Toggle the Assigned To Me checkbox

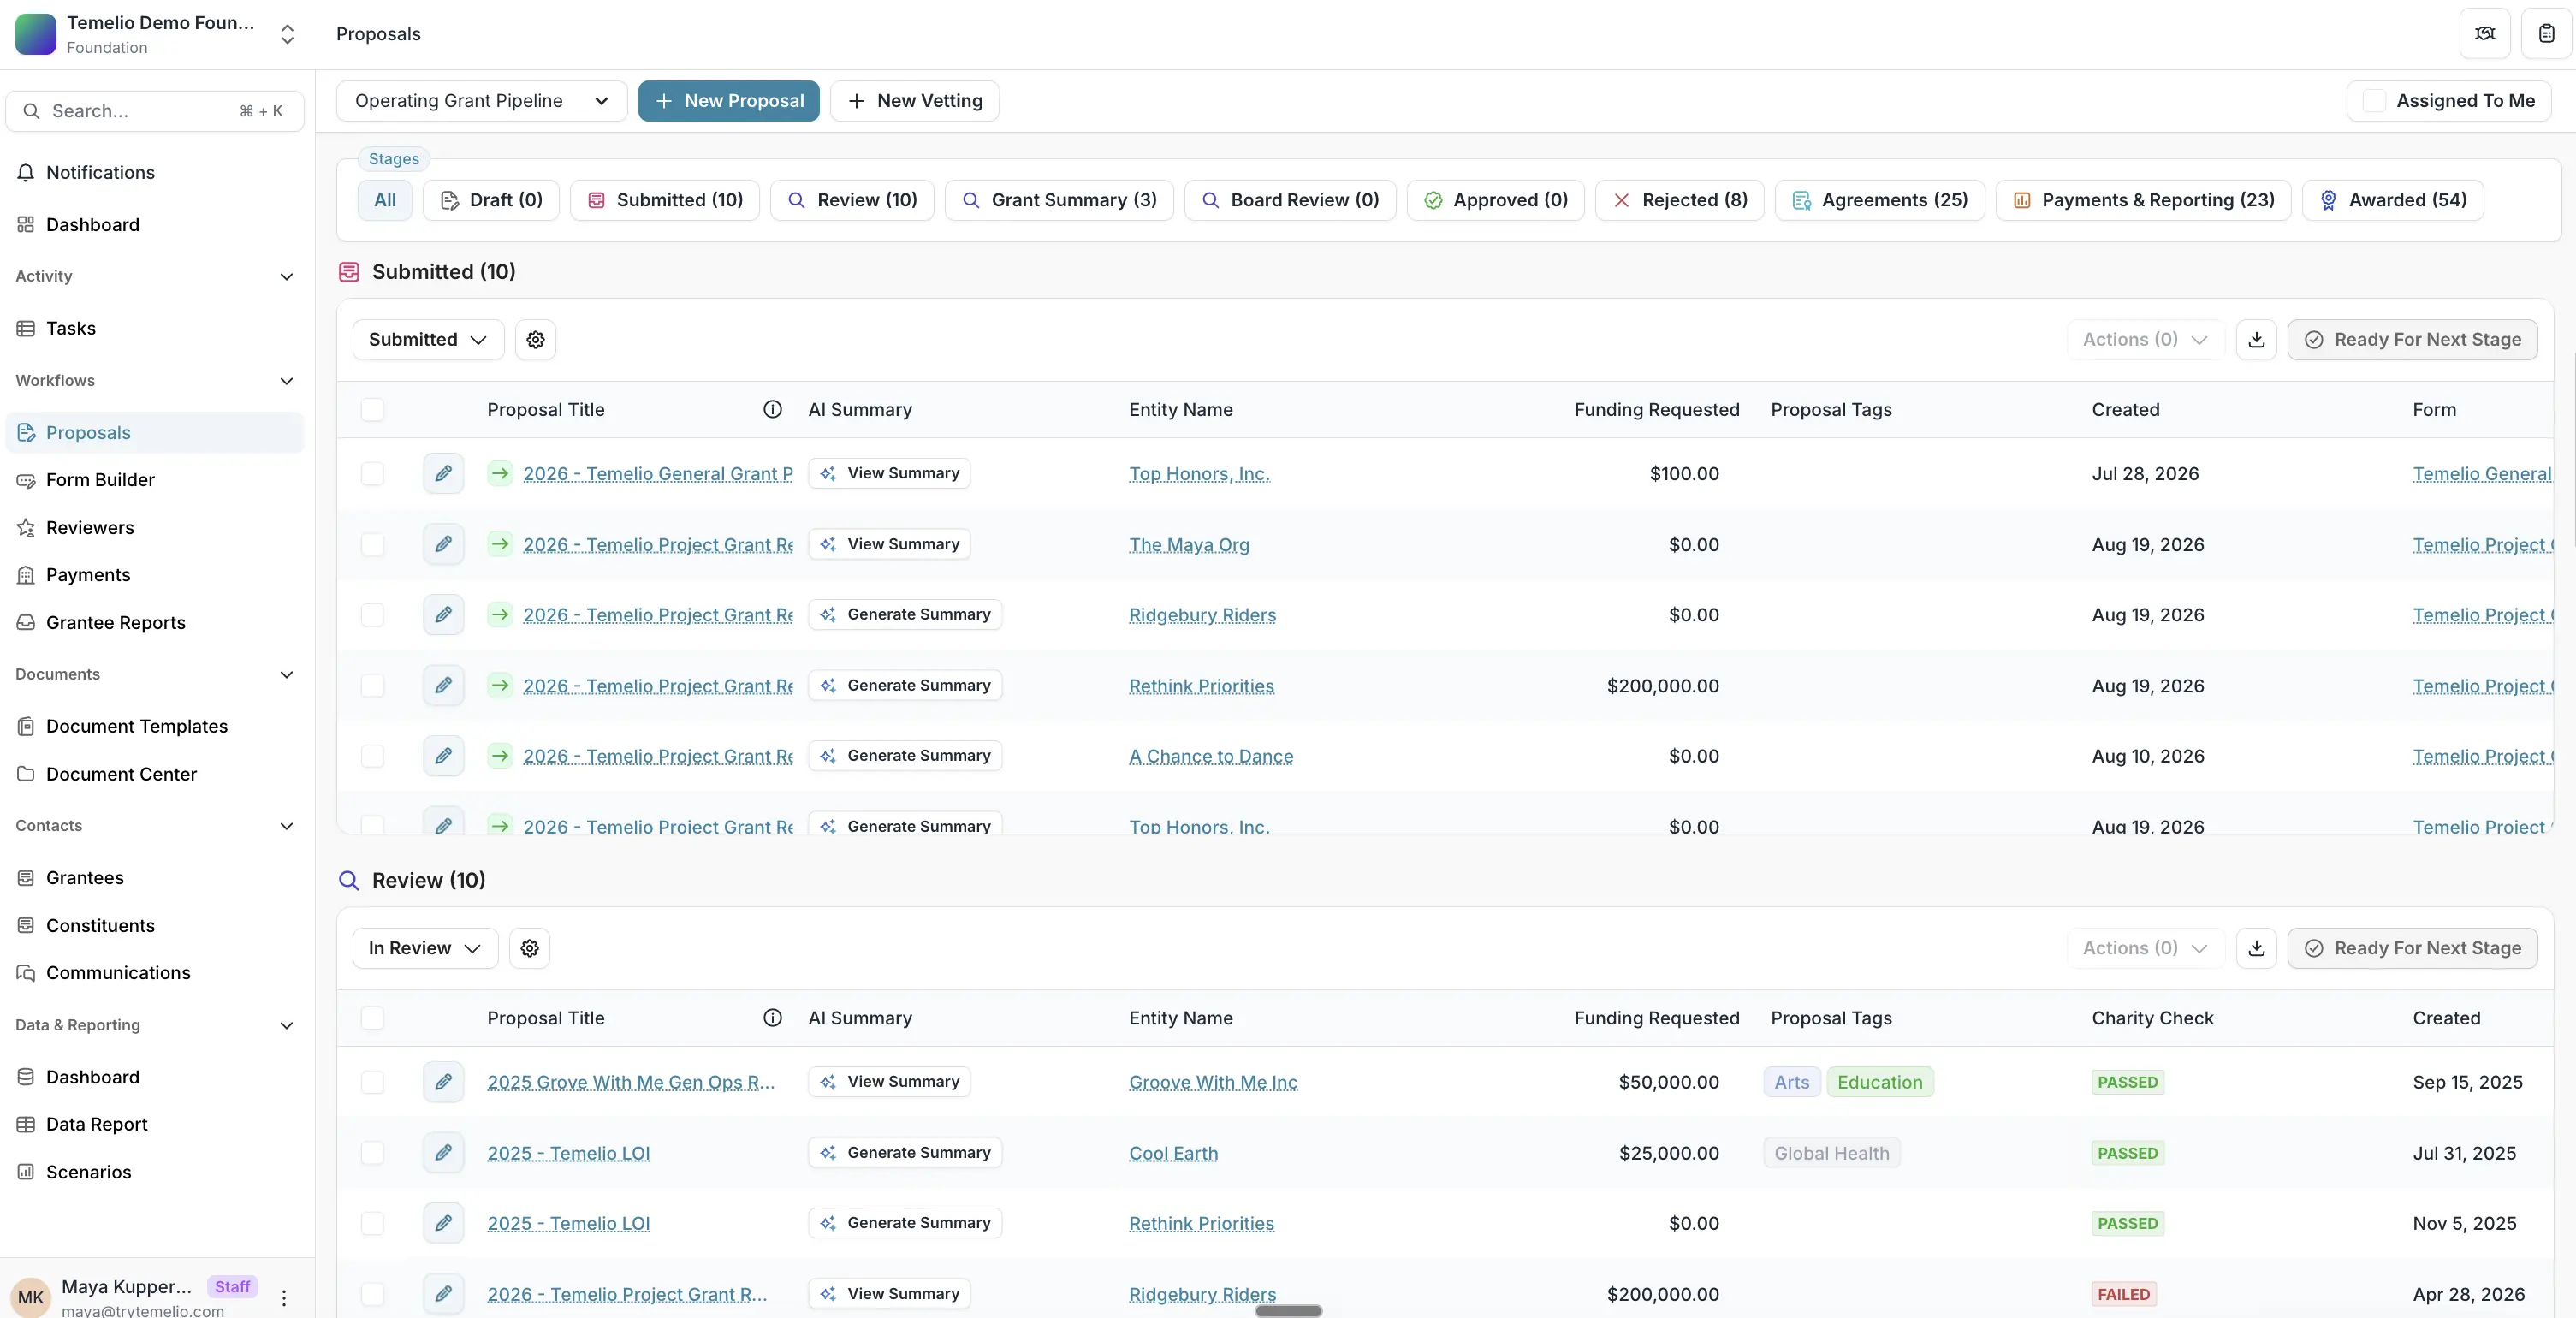tap(2373, 101)
